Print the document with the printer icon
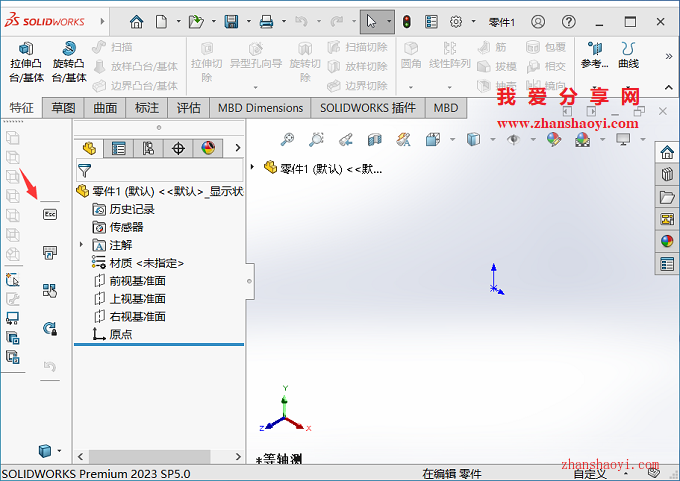Screen dimensions: 680x481 point(266,21)
